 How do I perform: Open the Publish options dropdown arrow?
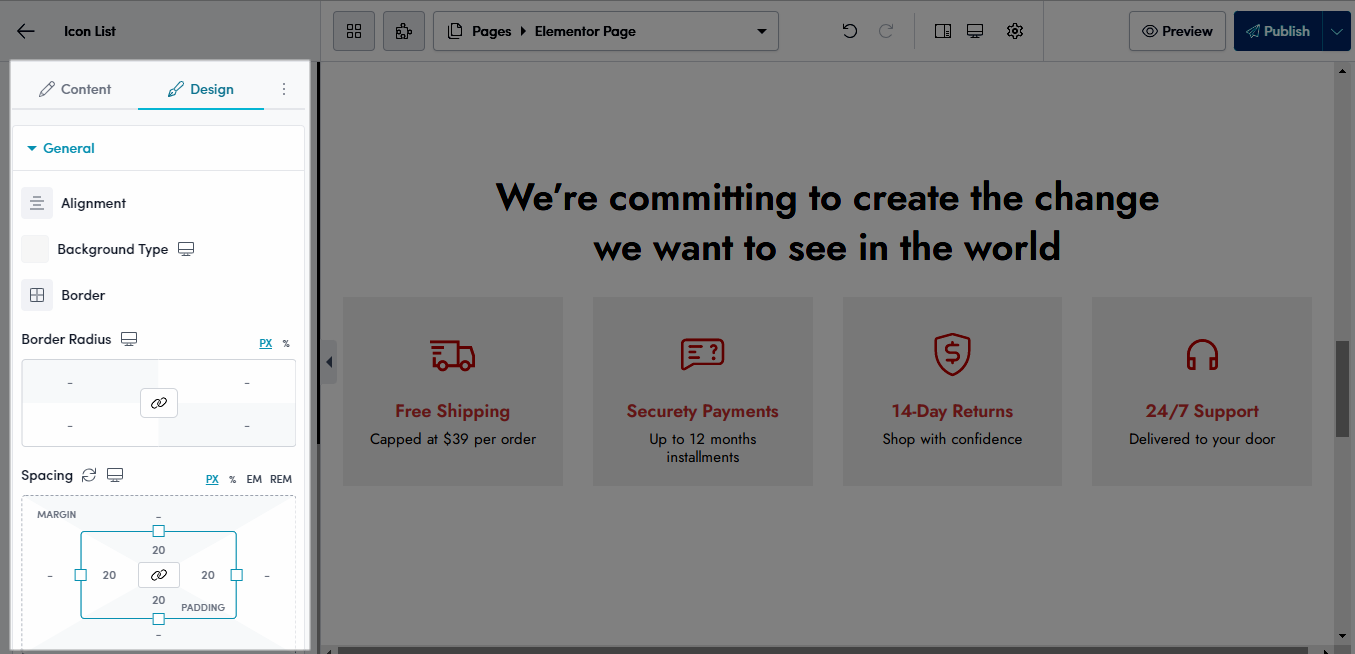click(x=1337, y=31)
